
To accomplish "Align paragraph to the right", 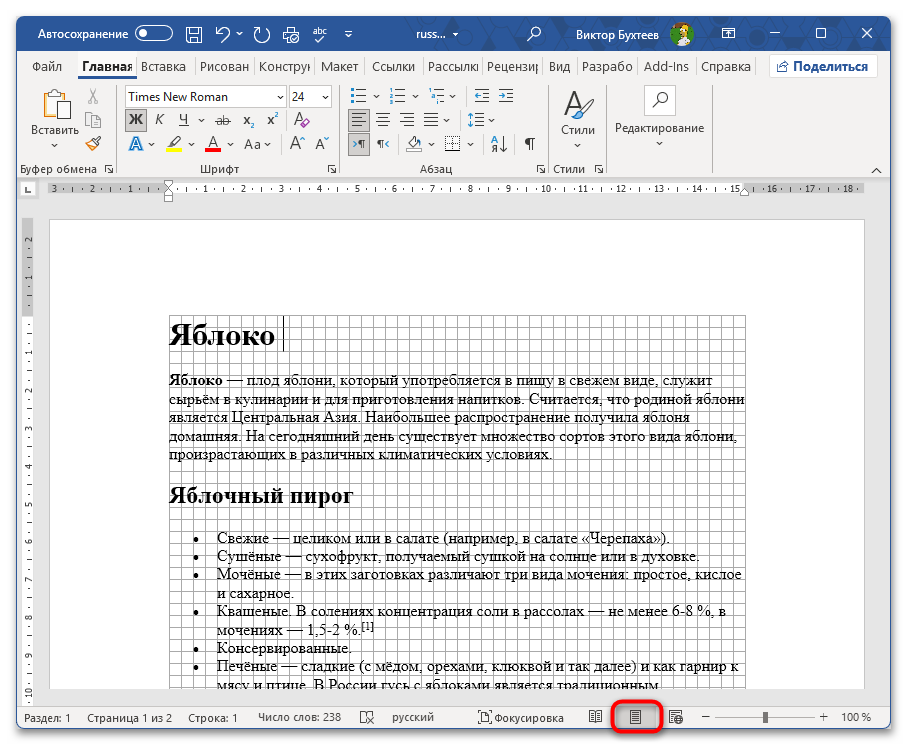I will [407, 120].
